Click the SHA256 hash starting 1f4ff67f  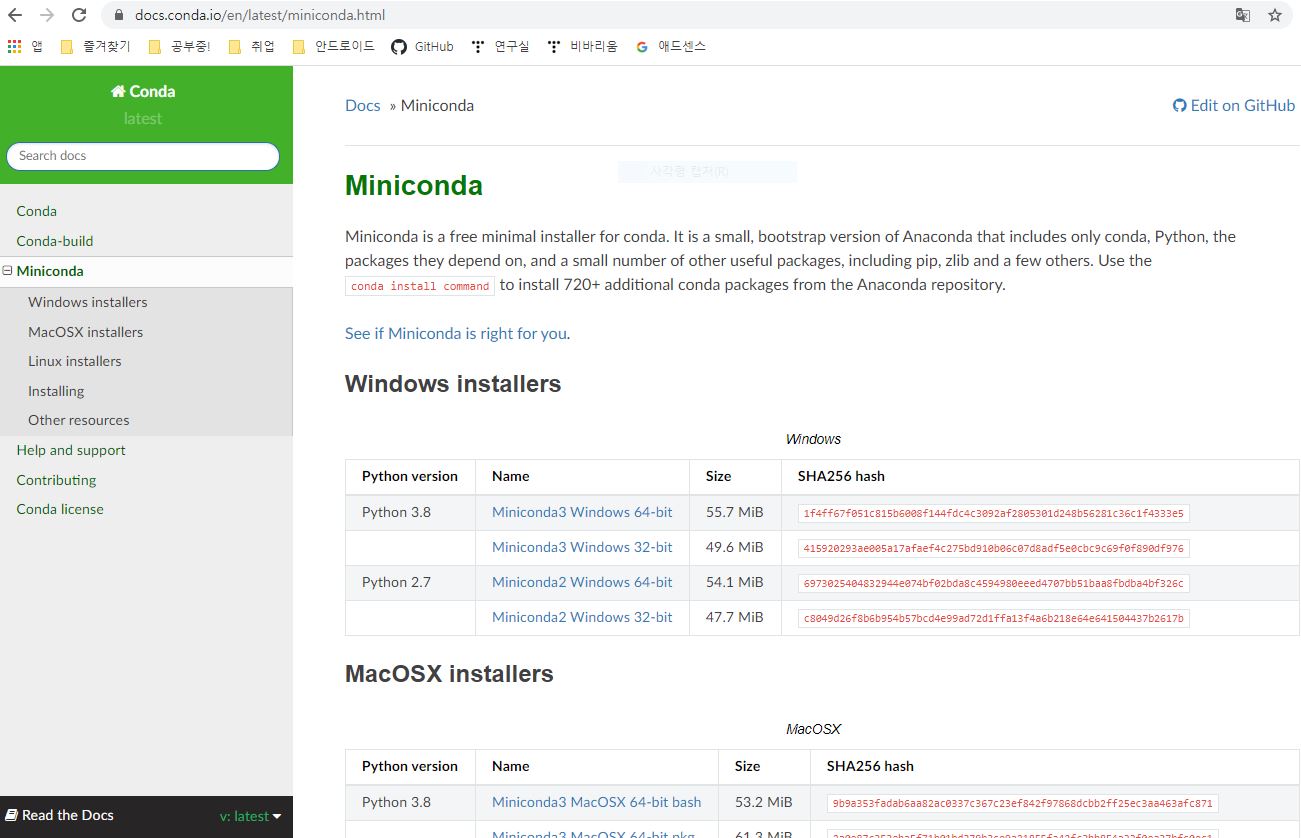pyautogui.click(x=994, y=514)
